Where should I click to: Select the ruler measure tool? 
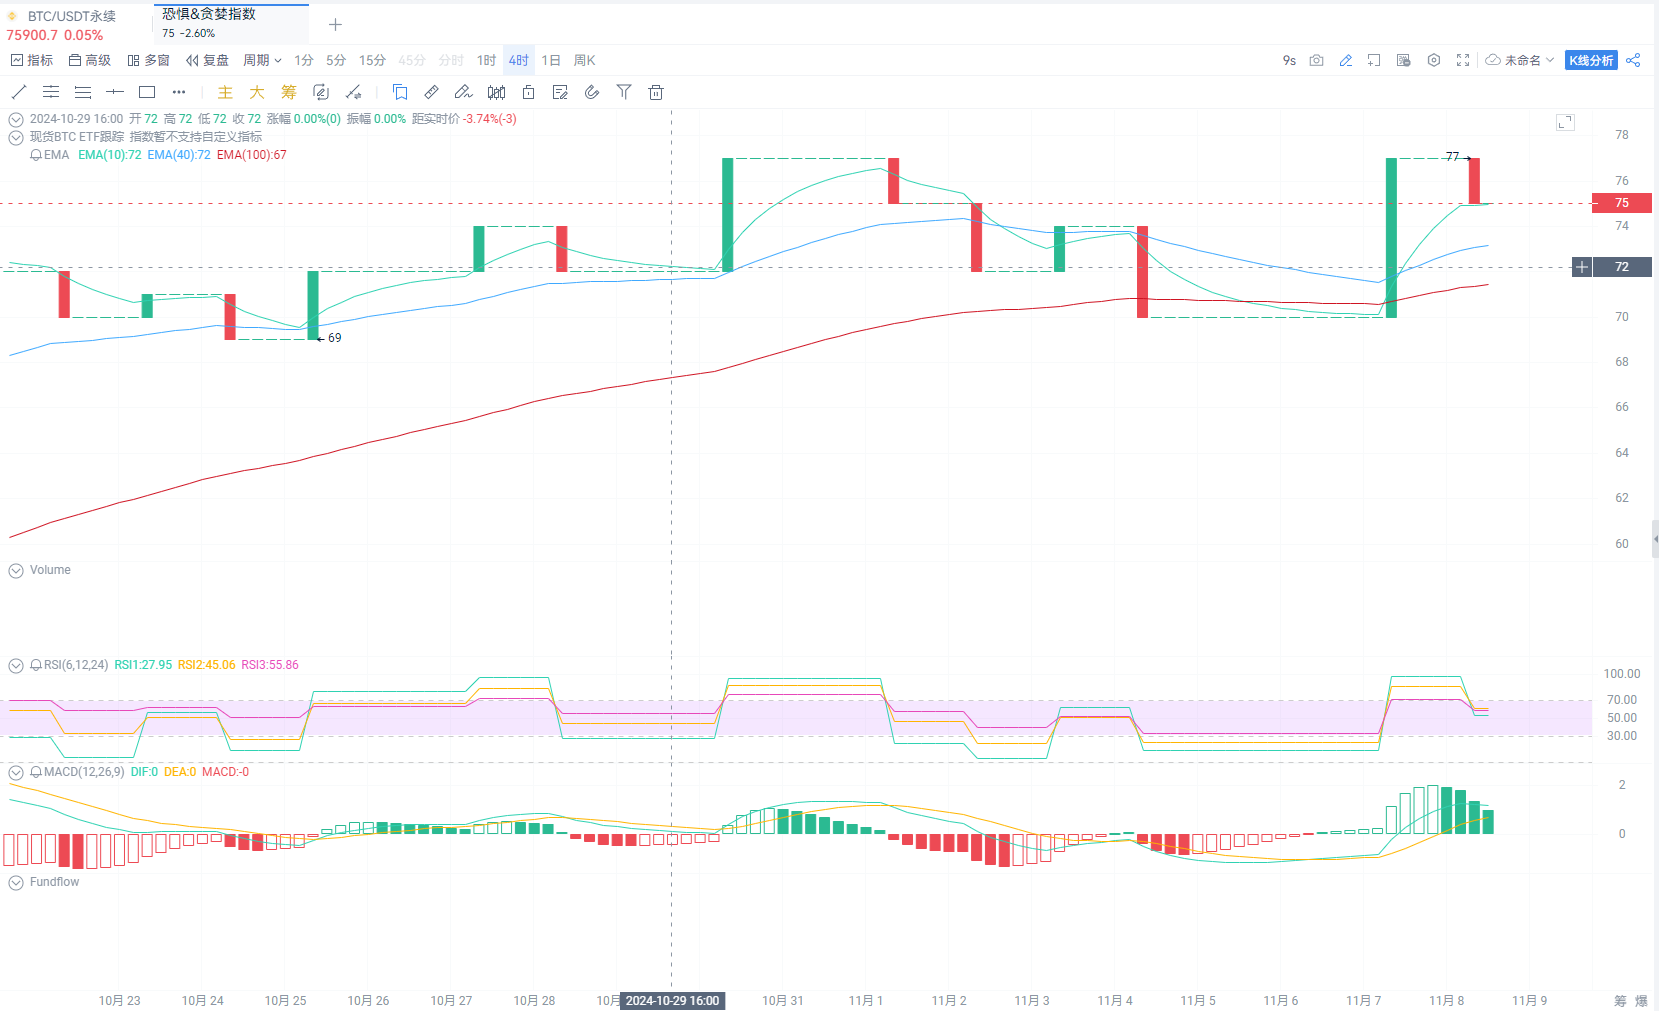pos(432,92)
